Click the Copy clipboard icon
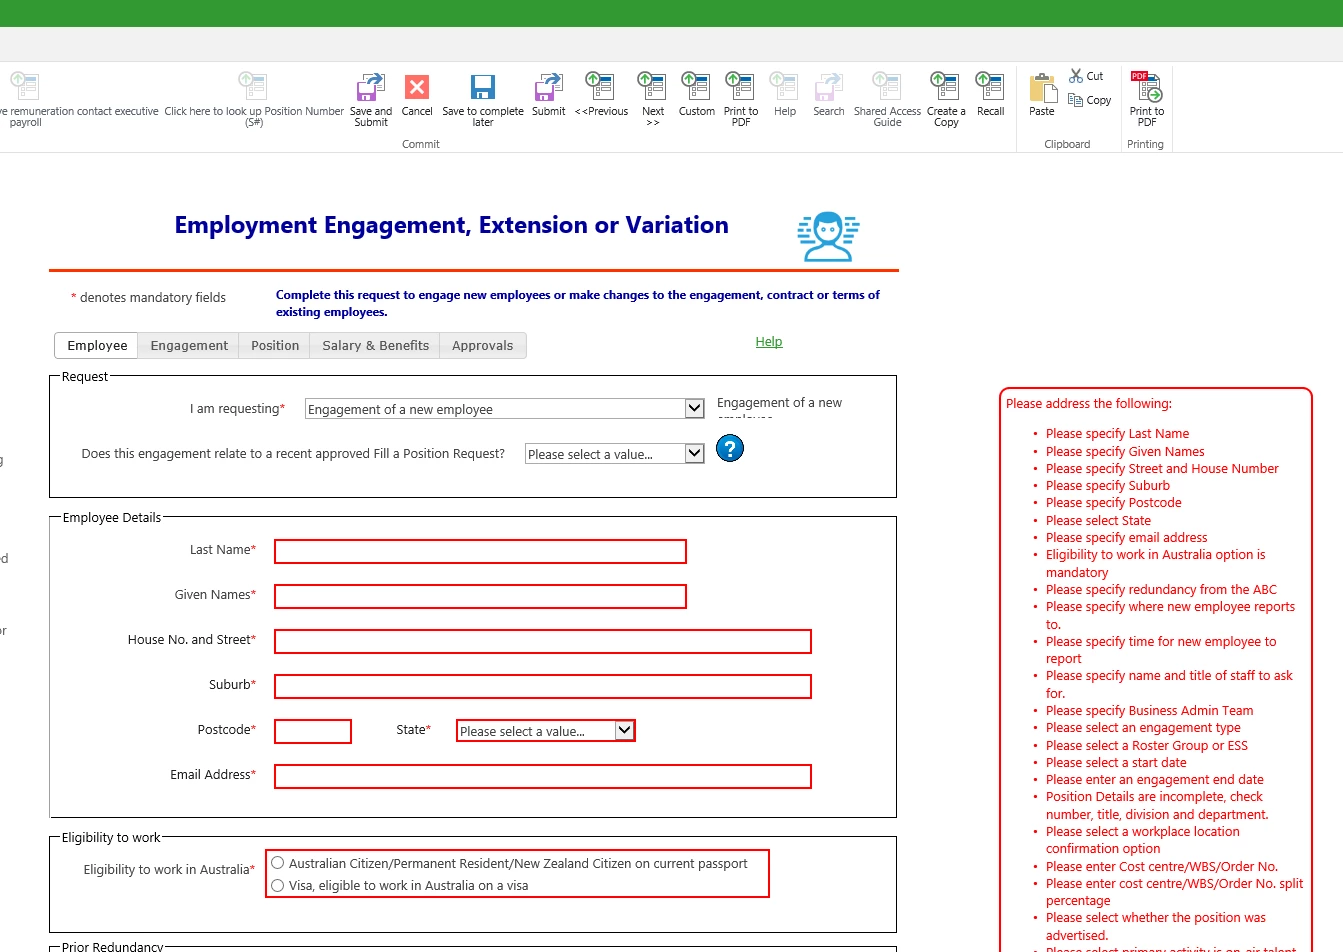This screenshot has width=1343, height=952. (1076, 100)
